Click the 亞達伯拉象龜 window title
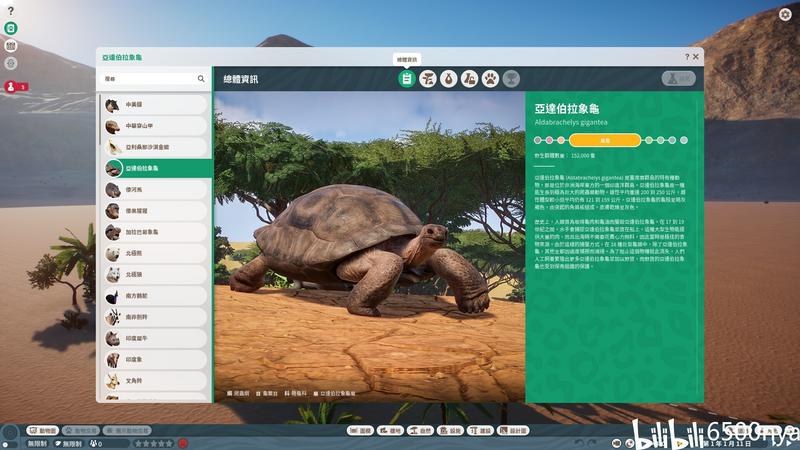 click(x=122, y=57)
